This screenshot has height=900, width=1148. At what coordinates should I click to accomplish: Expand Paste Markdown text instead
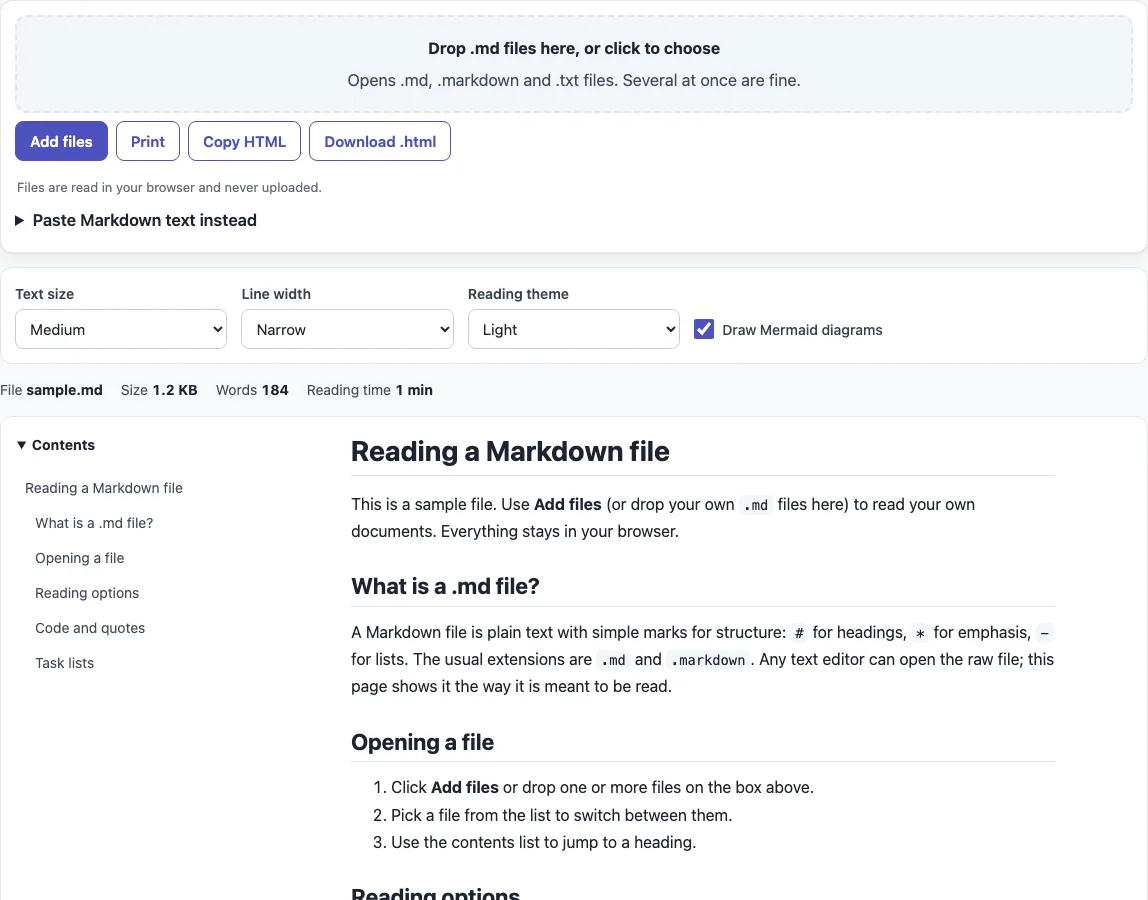point(136,220)
